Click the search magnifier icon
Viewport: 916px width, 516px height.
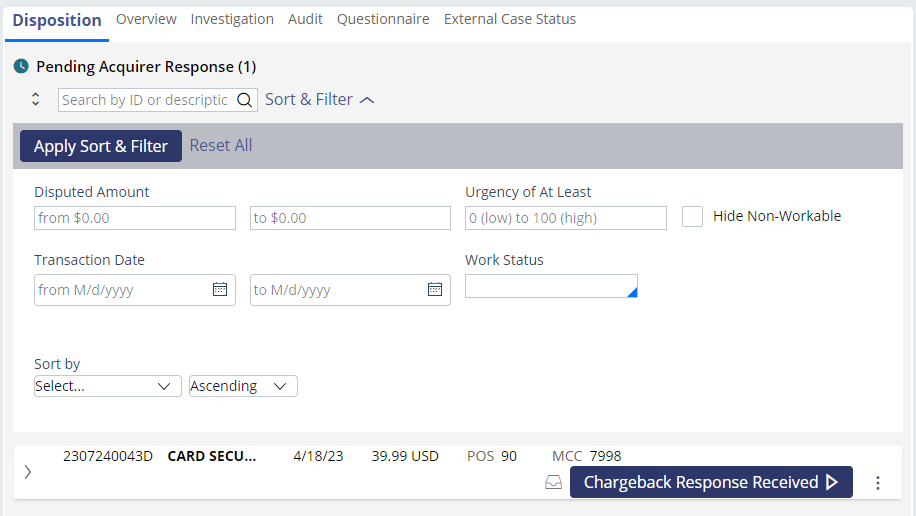point(245,100)
